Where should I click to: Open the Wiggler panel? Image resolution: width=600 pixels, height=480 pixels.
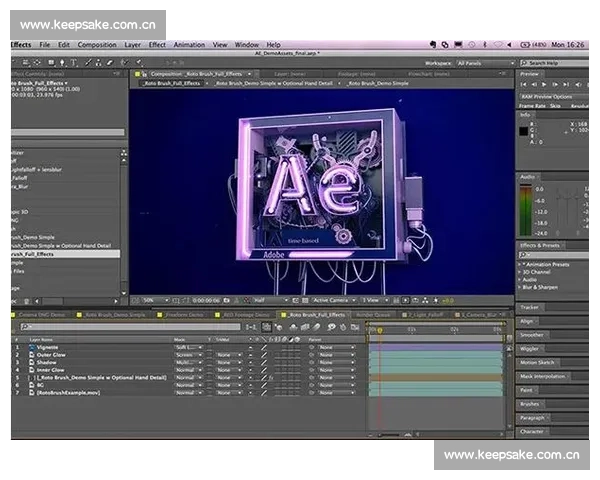pyautogui.click(x=531, y=349)
